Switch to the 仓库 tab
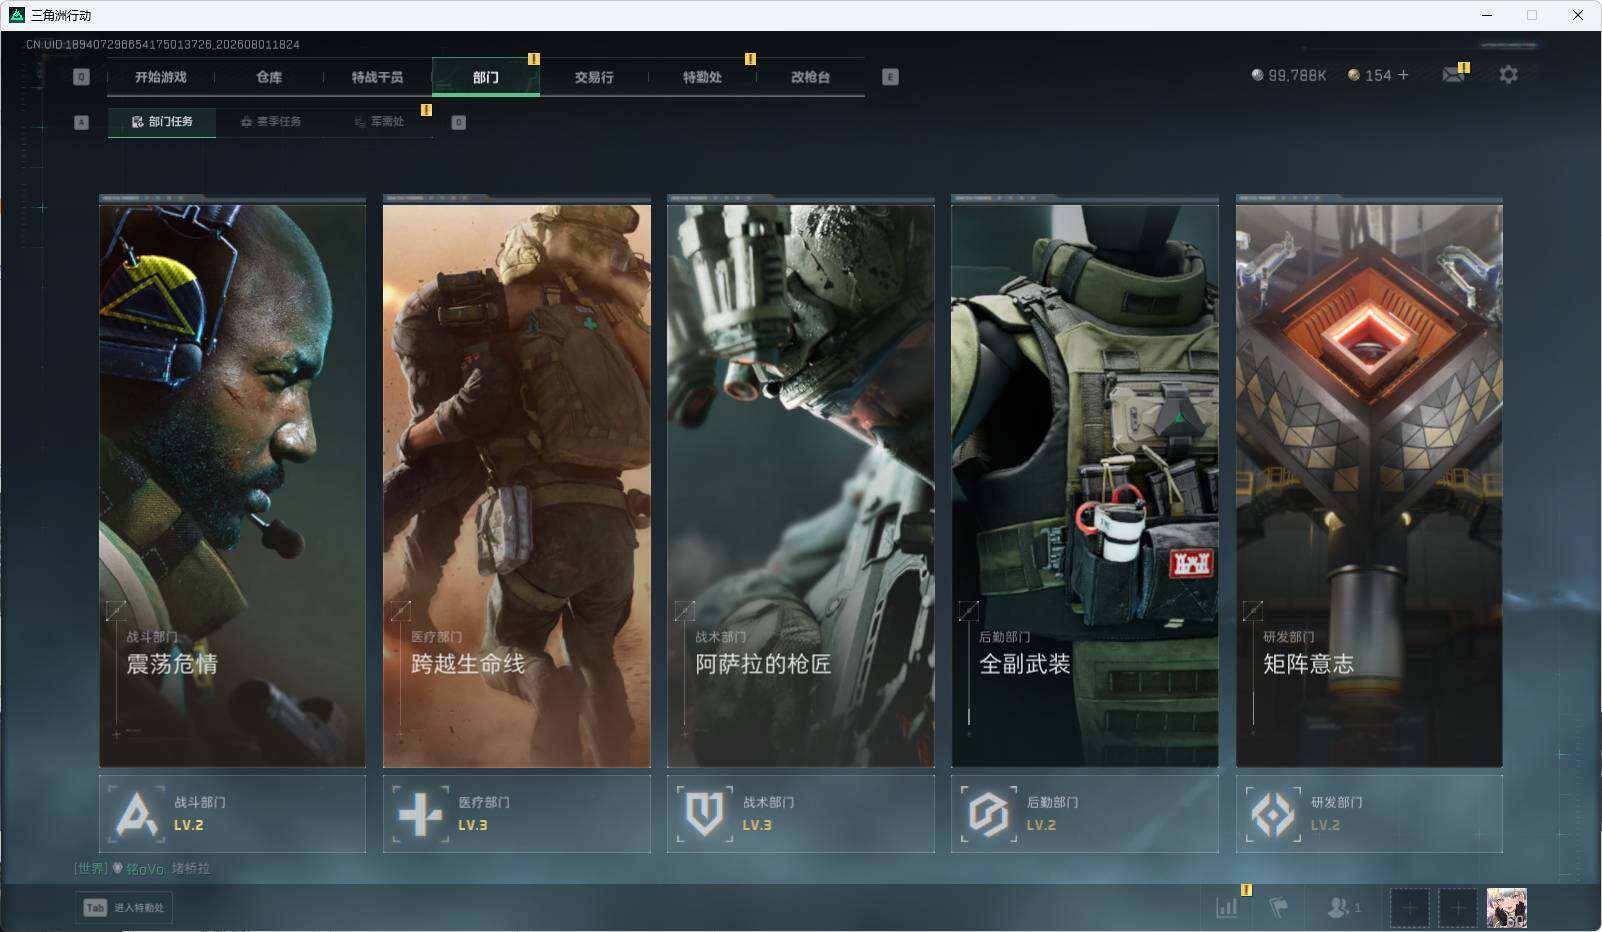Image resolution: width=1602 pixels, height=932 pixels. pos(269,77)
